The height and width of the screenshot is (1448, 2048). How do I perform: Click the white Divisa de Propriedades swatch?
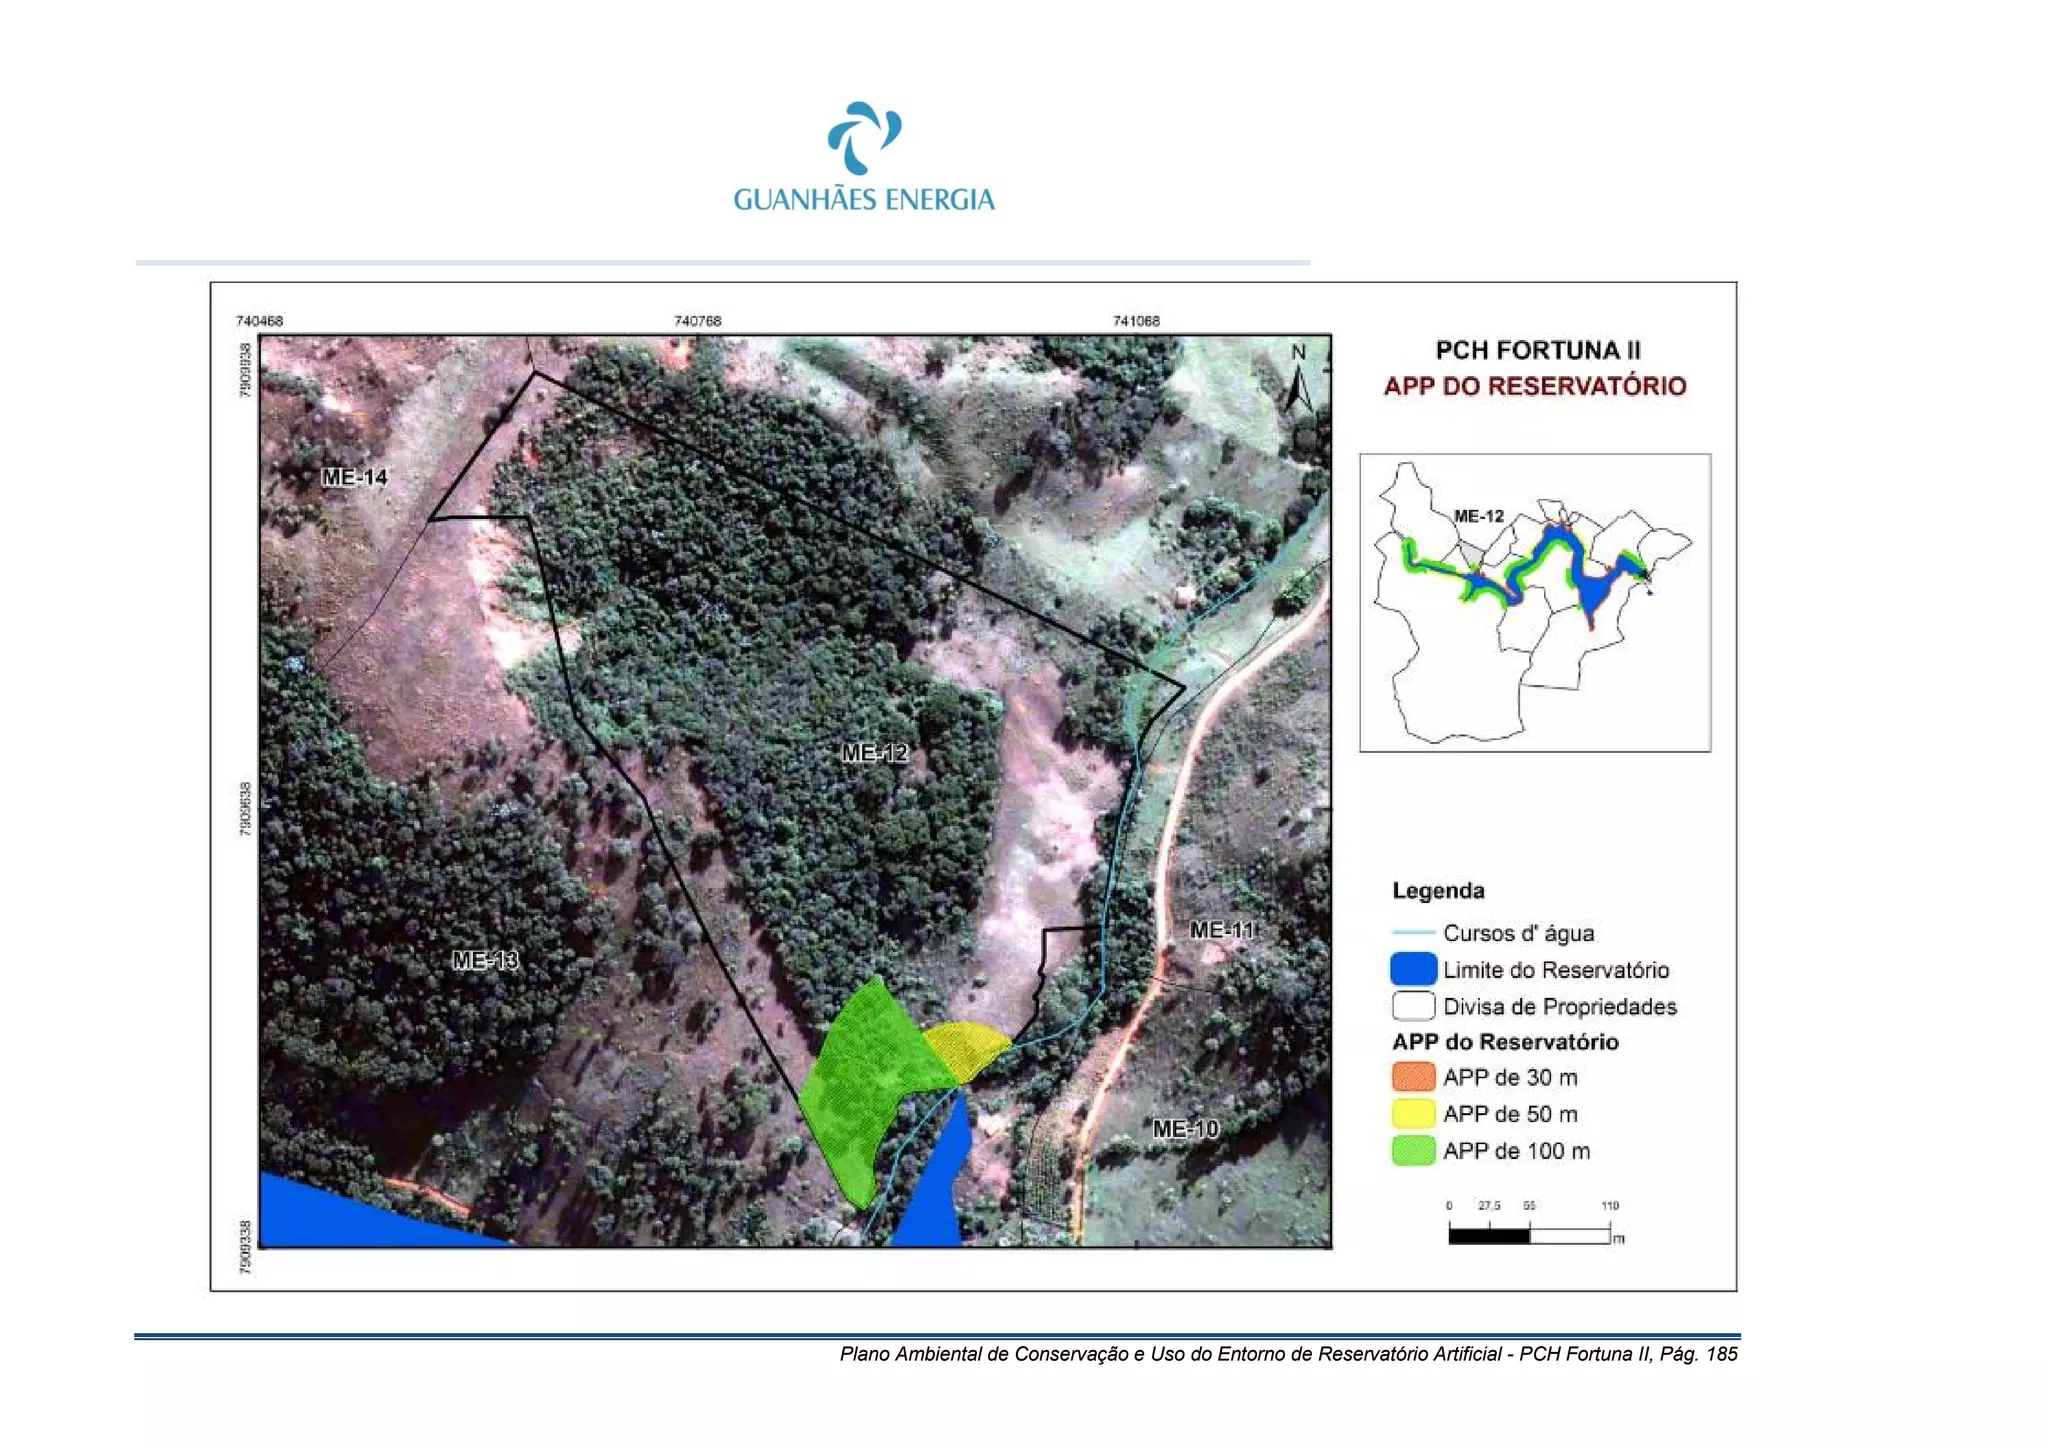click(1413, 1005)
